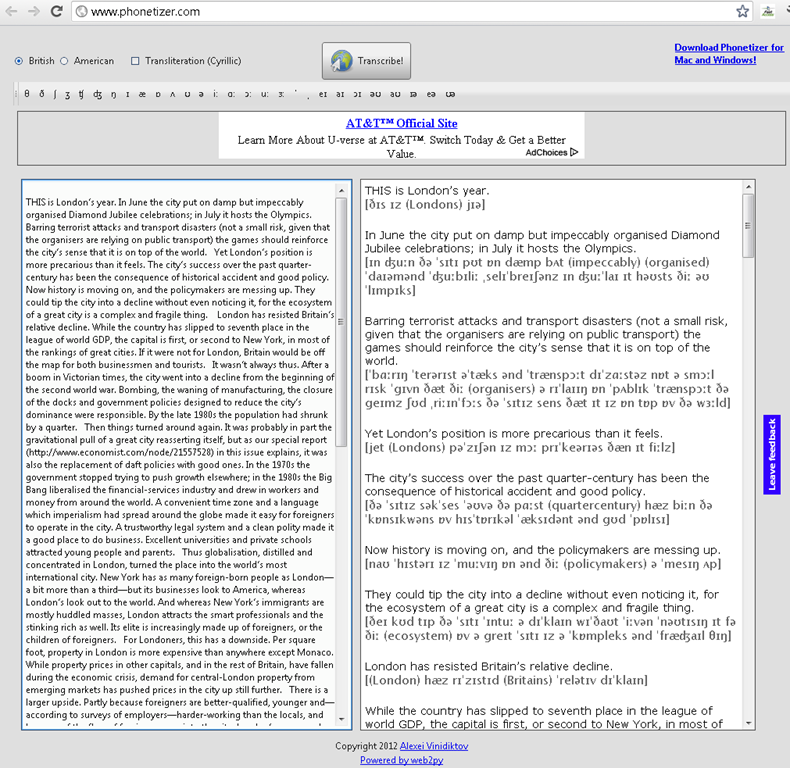The height and width of the screenshot is (768, 790).
Task: Click the Leave feedback side tab
Action: click(771, 455)
